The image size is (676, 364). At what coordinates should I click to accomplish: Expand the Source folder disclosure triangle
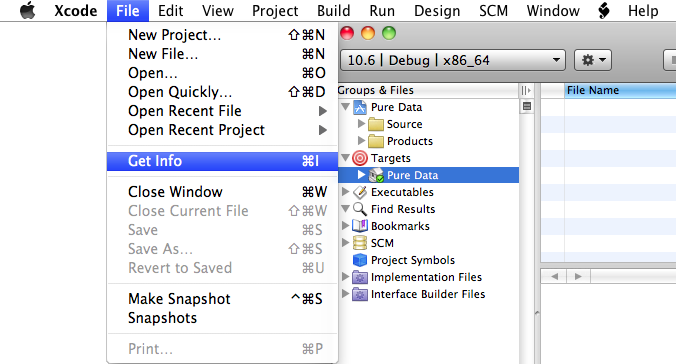click(361, 124)
